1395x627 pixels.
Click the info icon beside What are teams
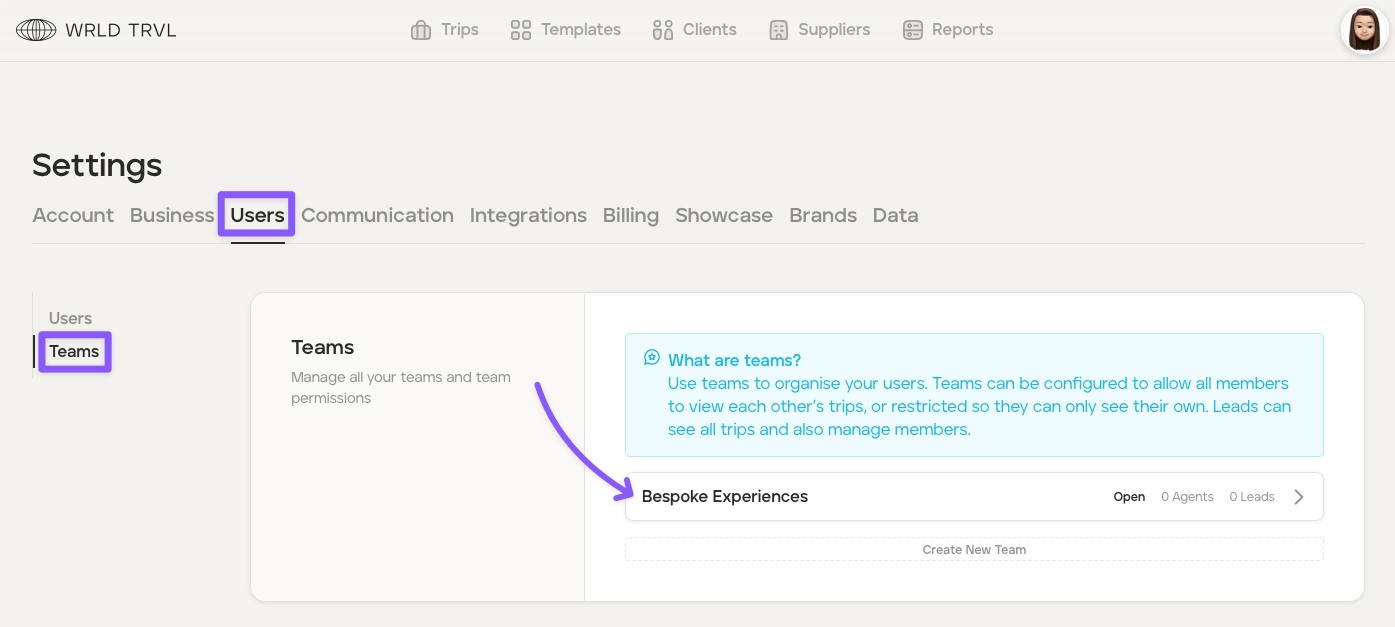pos(652,358)
